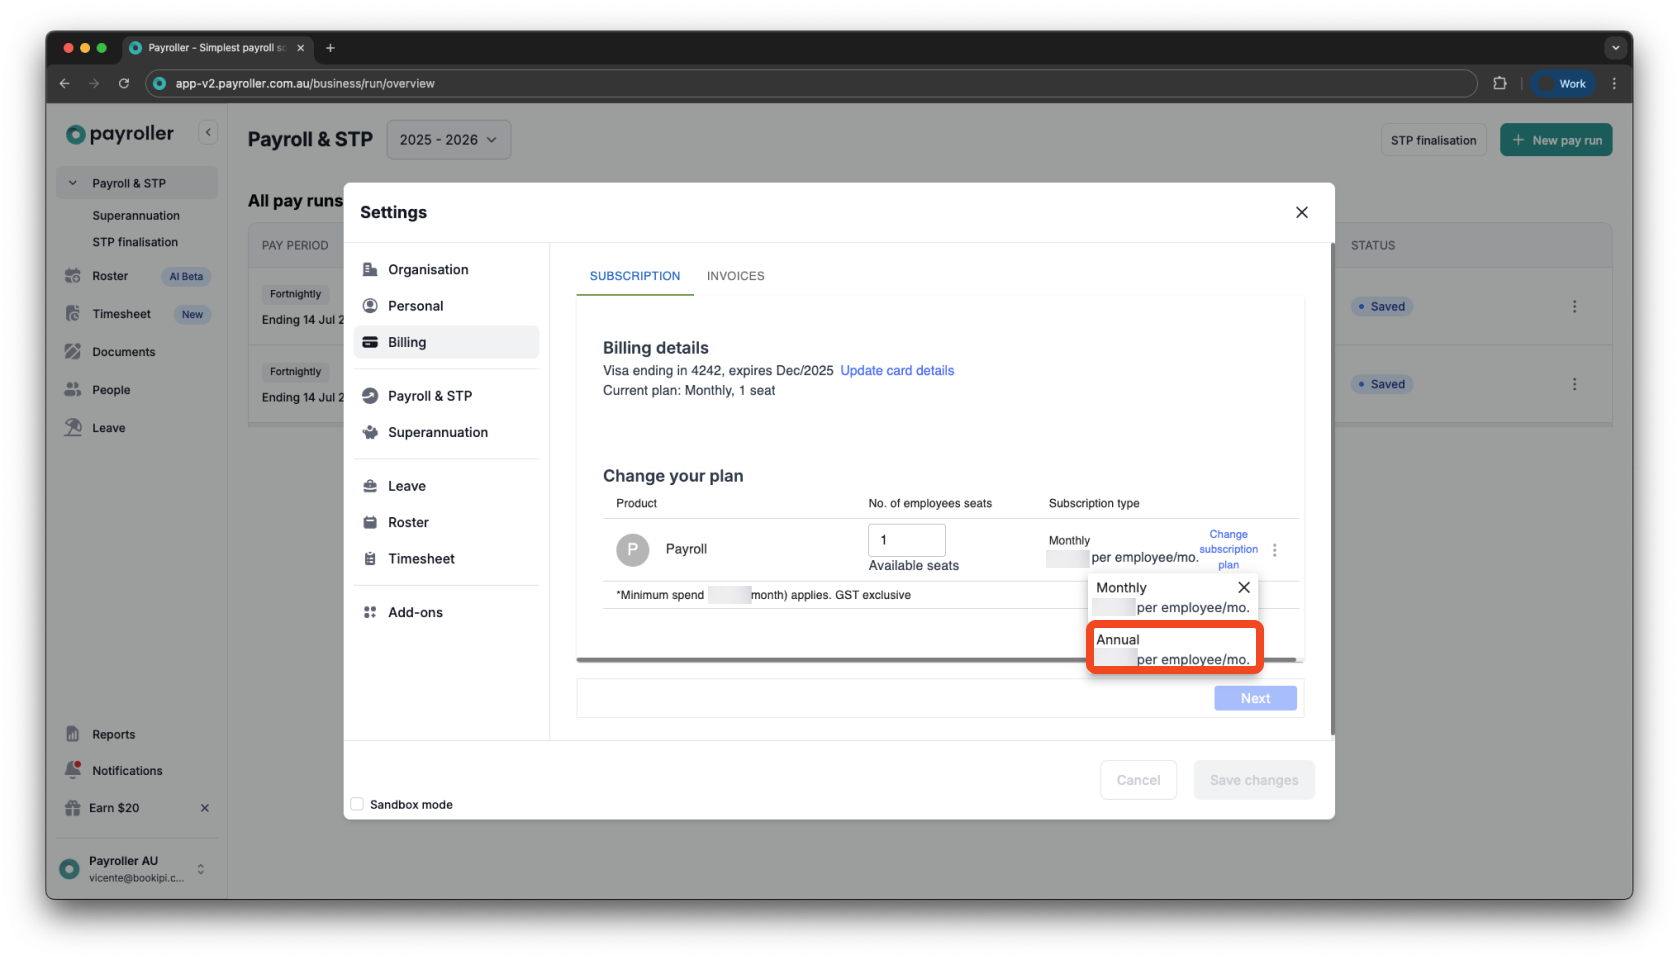Select the Leave icon in left sidebar
The width and height of the screenshot is (1679, 960).
pyautogui.click(x=73, y=427)
